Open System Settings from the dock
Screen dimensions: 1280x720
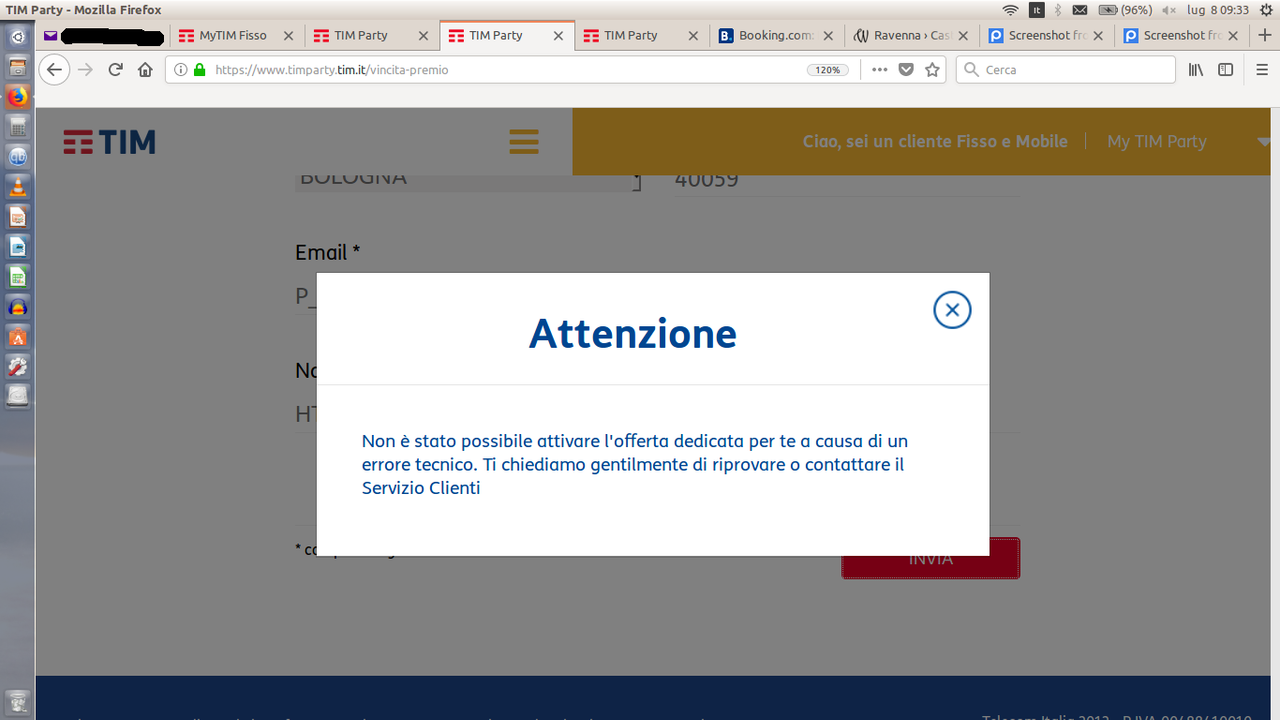tap(17, 367)
